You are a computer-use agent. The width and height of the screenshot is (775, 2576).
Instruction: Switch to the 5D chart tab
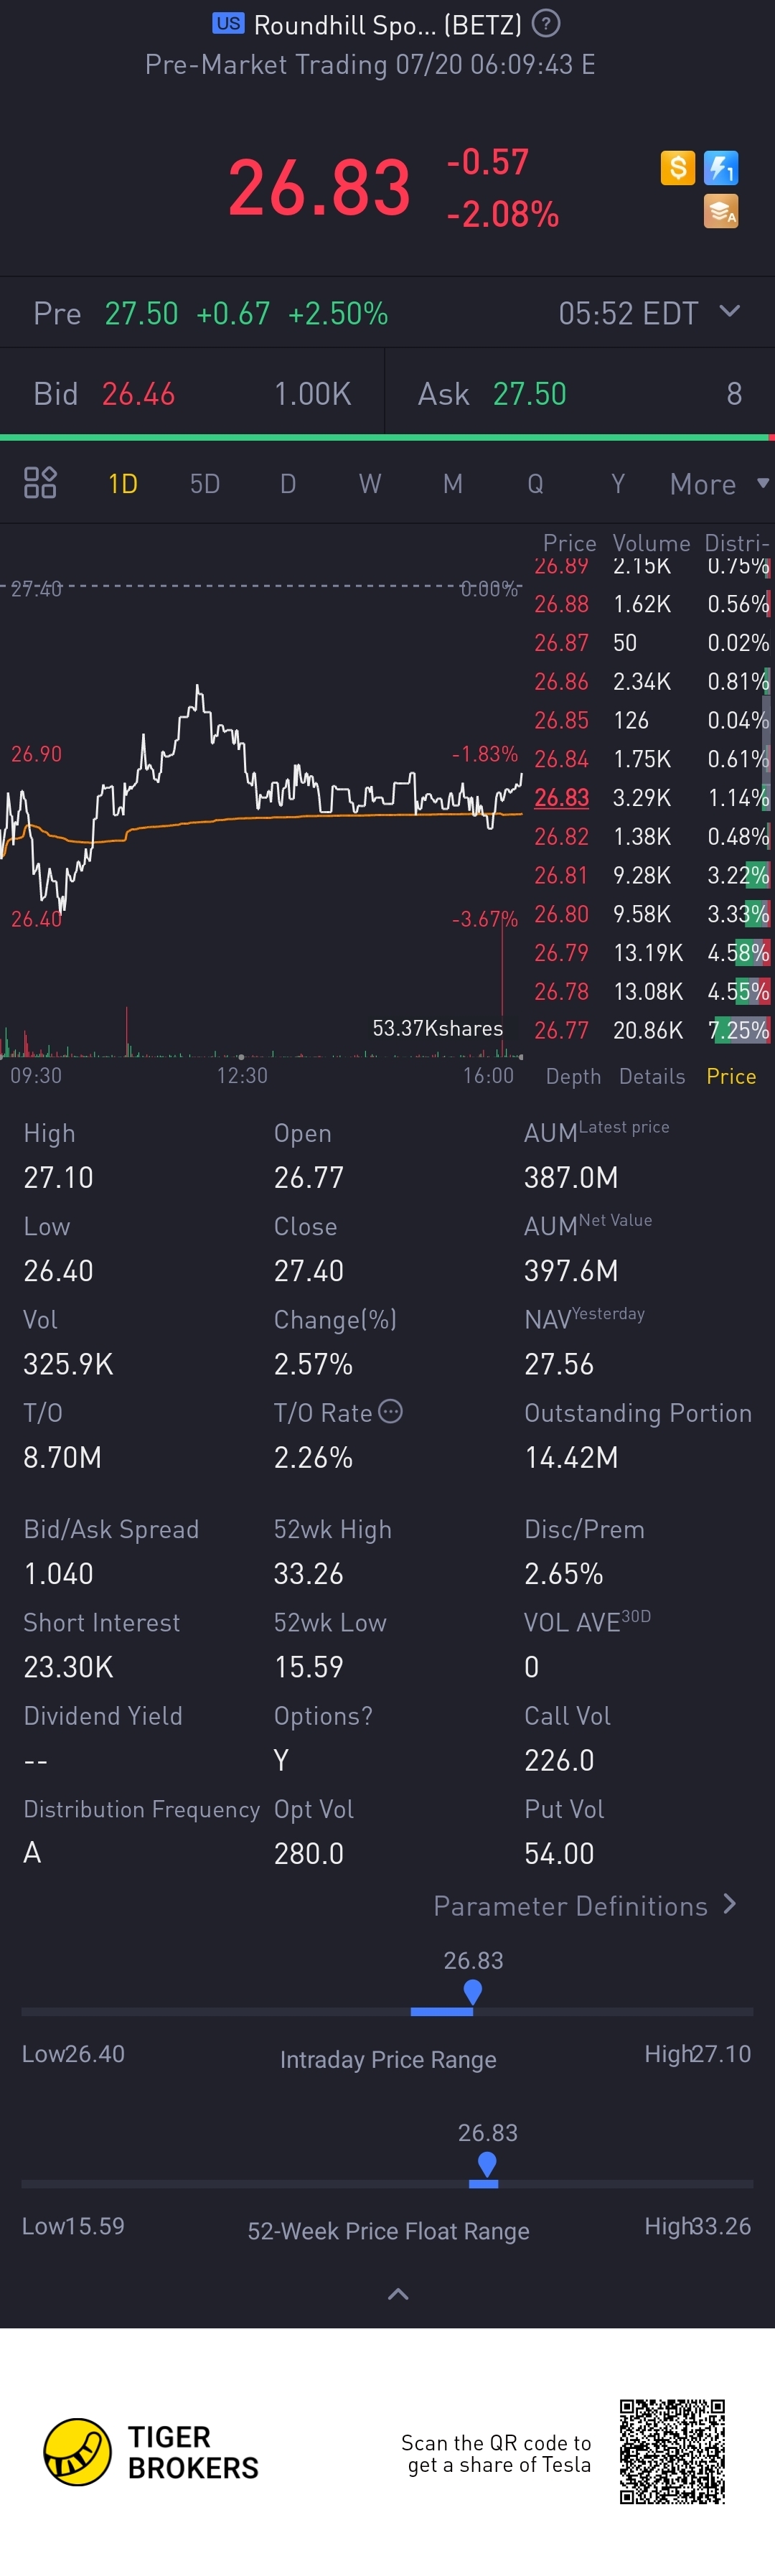(205, 484)
